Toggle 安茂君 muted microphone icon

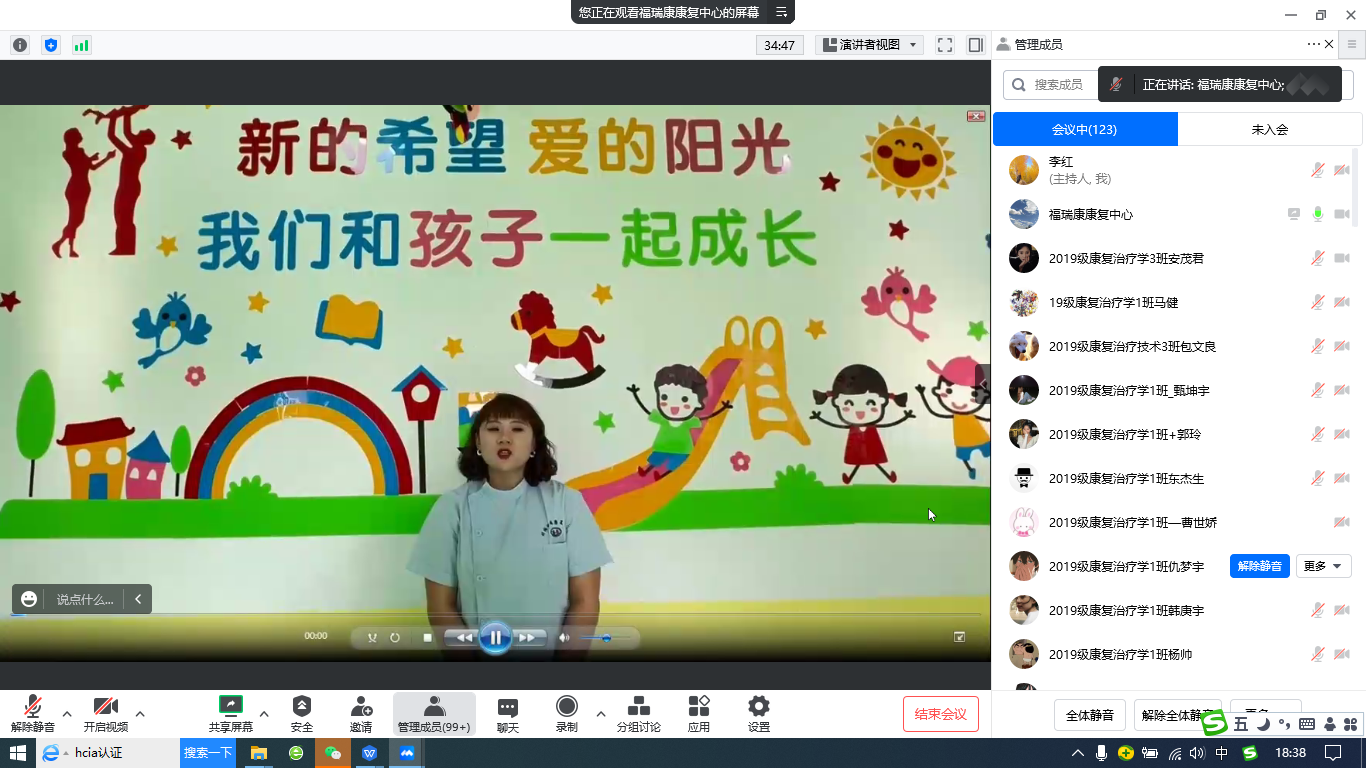(x=1318, y=258)
